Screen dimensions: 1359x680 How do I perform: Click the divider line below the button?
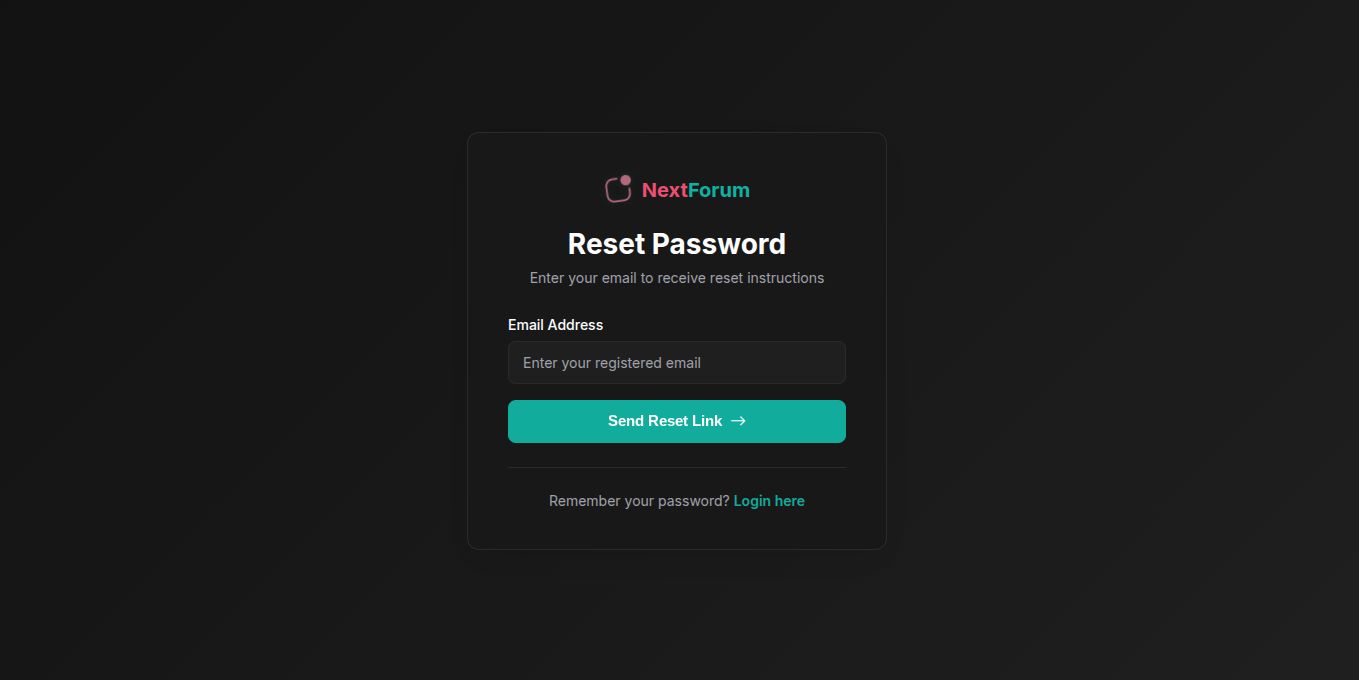click(x=677, y=467)
